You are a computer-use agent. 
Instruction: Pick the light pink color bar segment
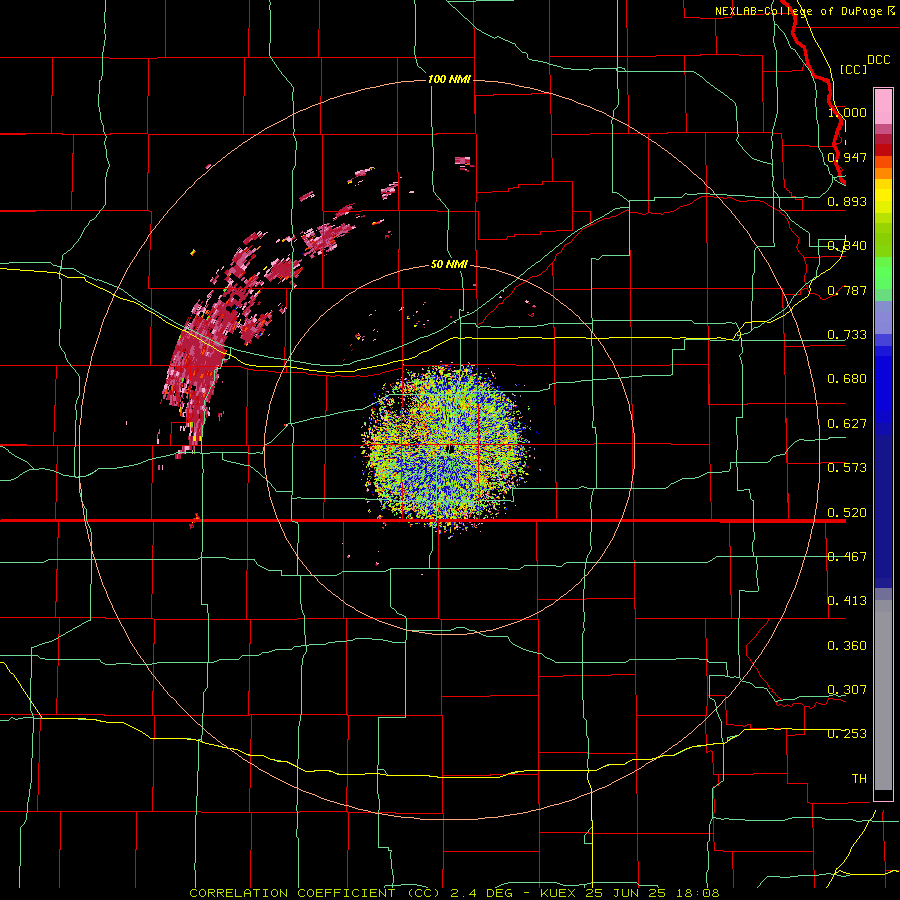(x=883, y=106)
